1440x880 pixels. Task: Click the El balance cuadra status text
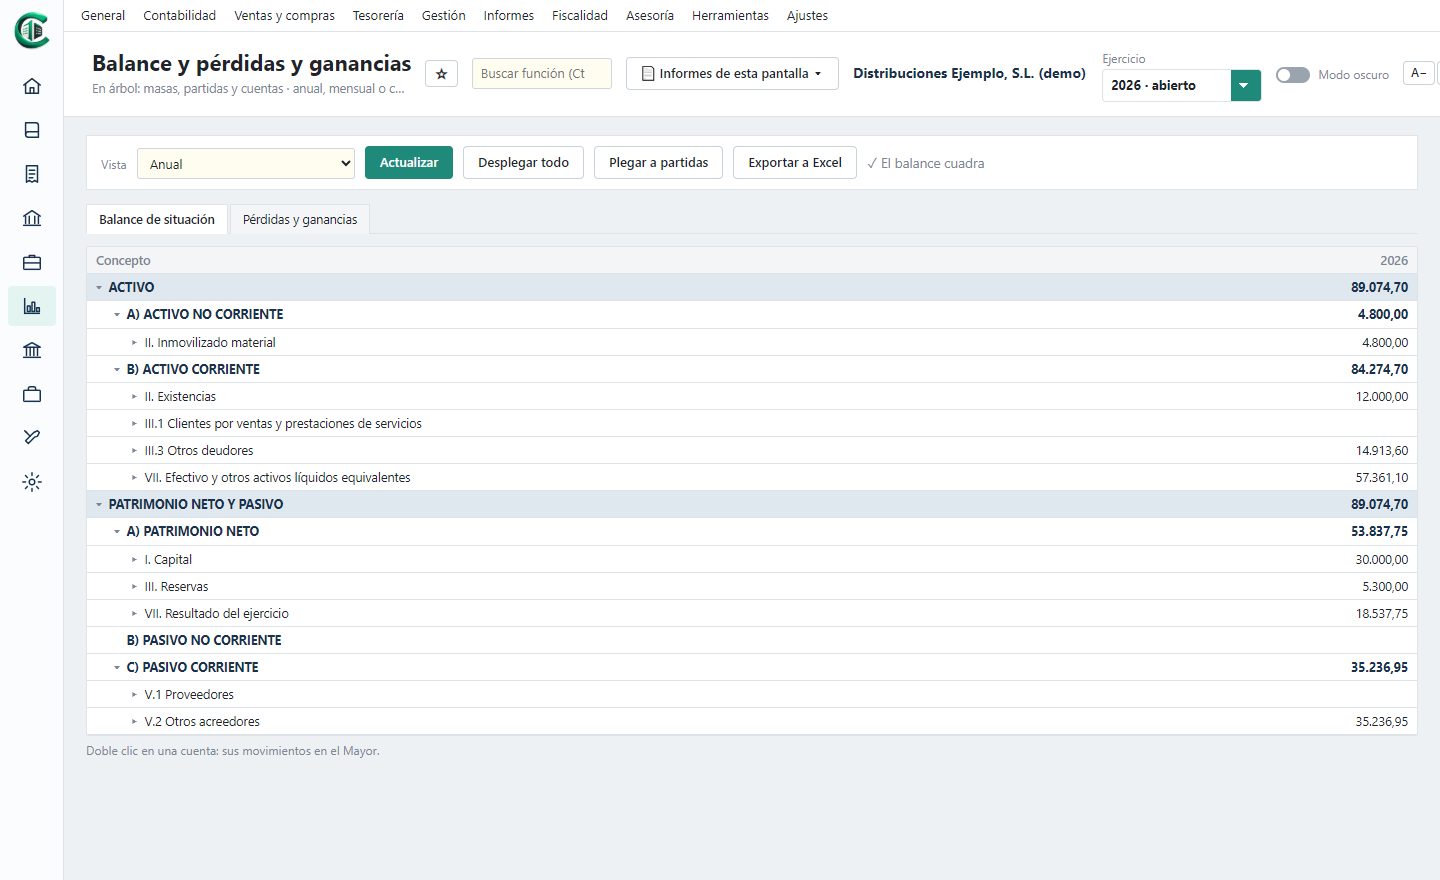coord(926,164)
